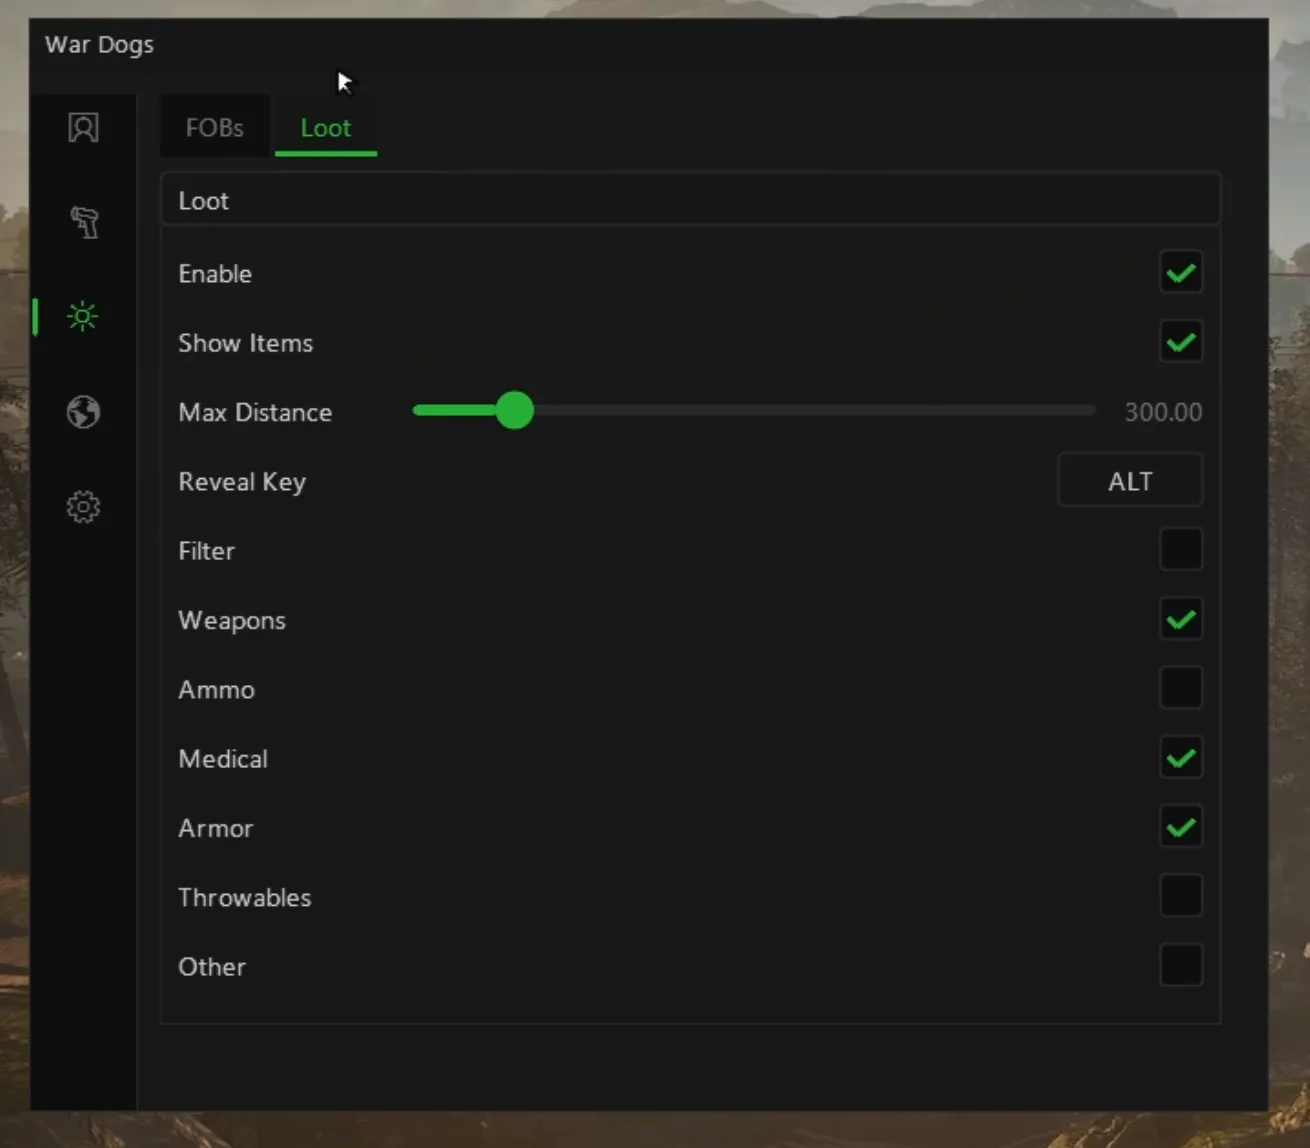Image resolution: width=1310 pixels, height=1148 pixels.
Task: Click the Max Distance slider track end
Action: 1092,410
